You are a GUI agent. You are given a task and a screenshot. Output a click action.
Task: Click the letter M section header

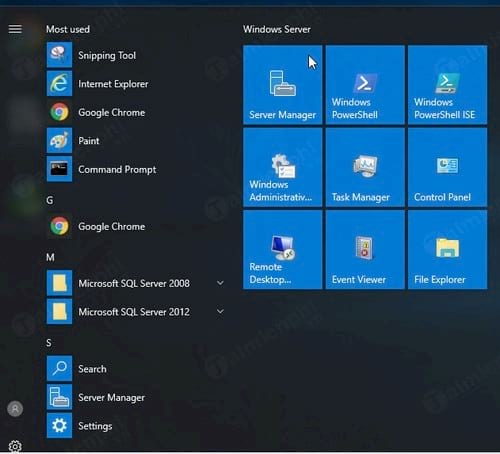tap(50, 257)
